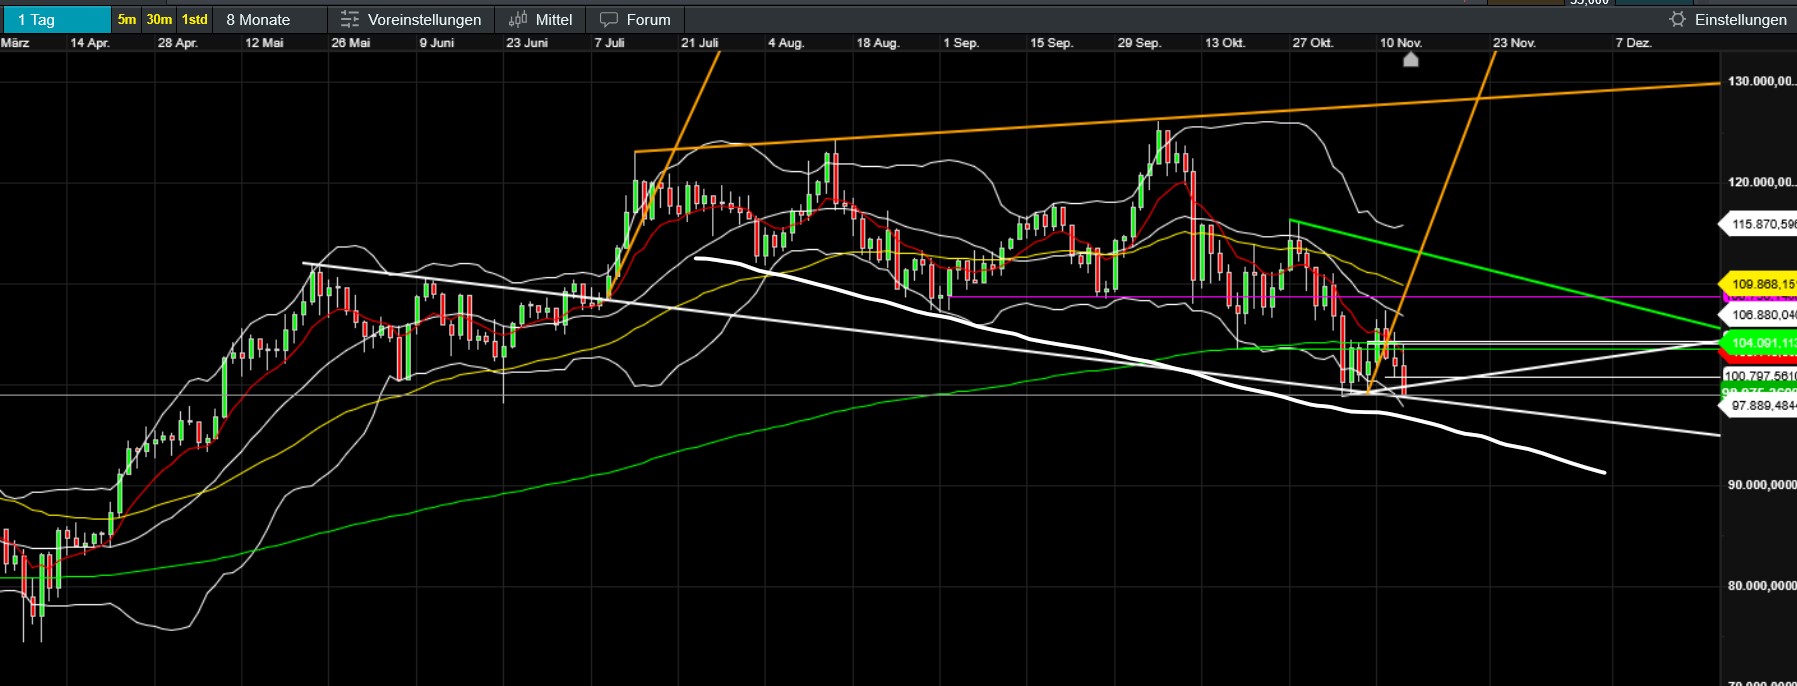
Task: Click the 97.889 price label on axis
Action: 1760,405
